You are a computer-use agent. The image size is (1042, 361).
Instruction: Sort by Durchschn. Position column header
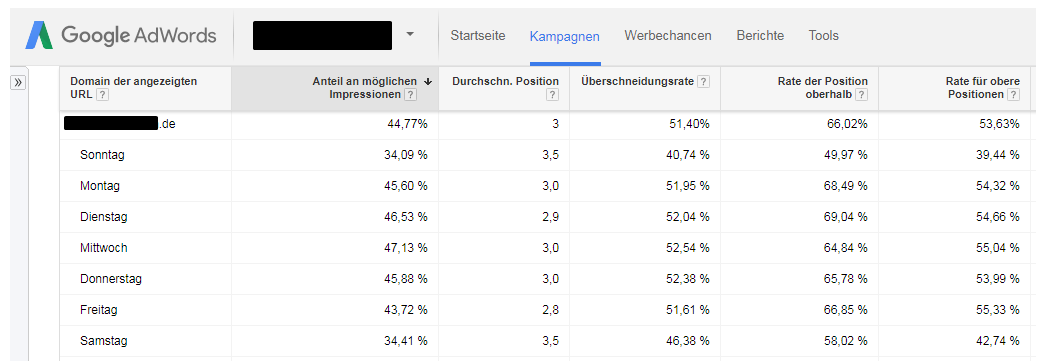(505, 81)
